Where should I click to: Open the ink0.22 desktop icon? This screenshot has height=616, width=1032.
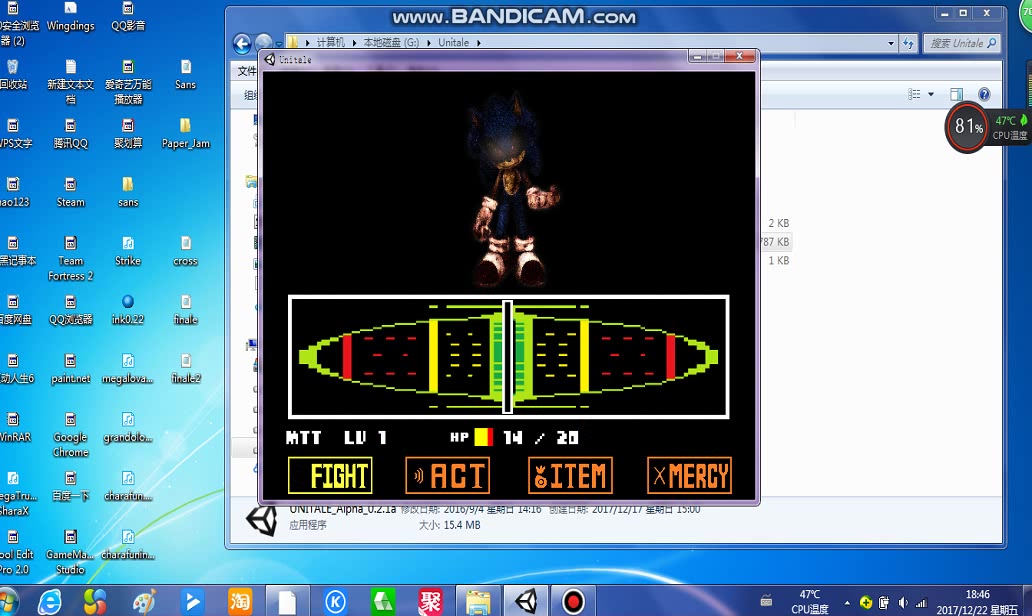click(128, 309)
